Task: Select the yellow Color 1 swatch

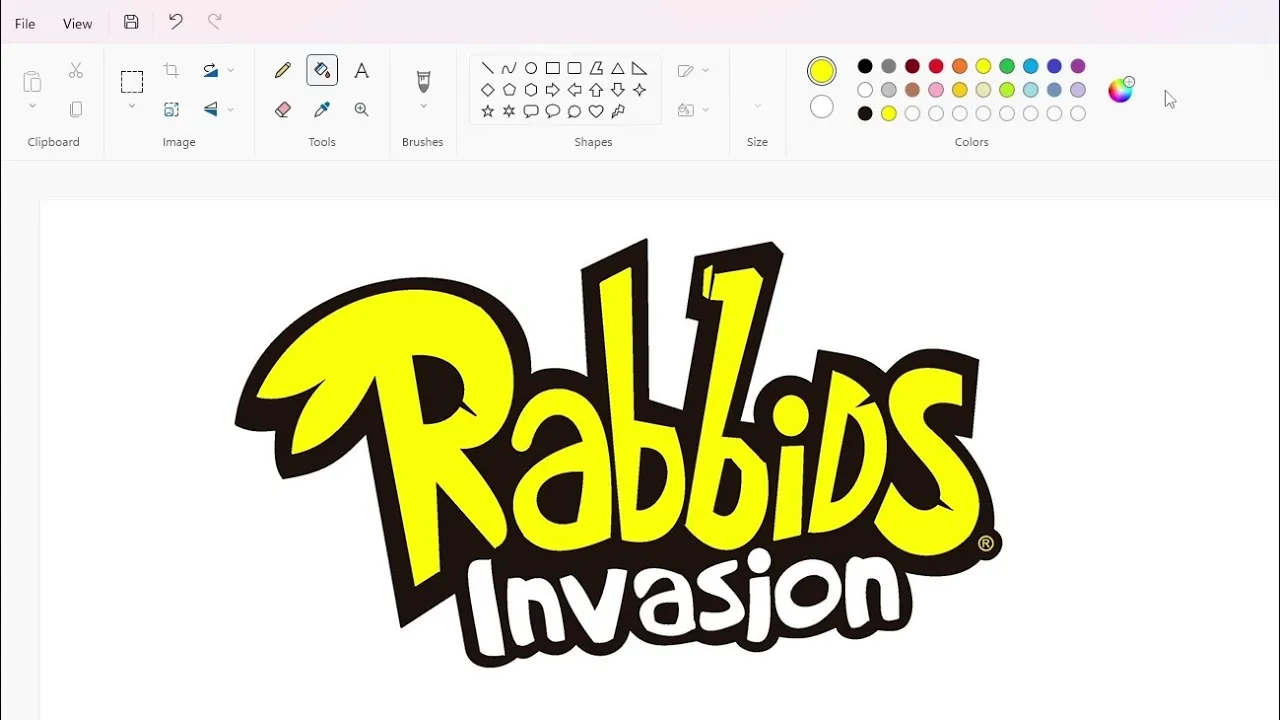Action: click(x=822, y=71)
